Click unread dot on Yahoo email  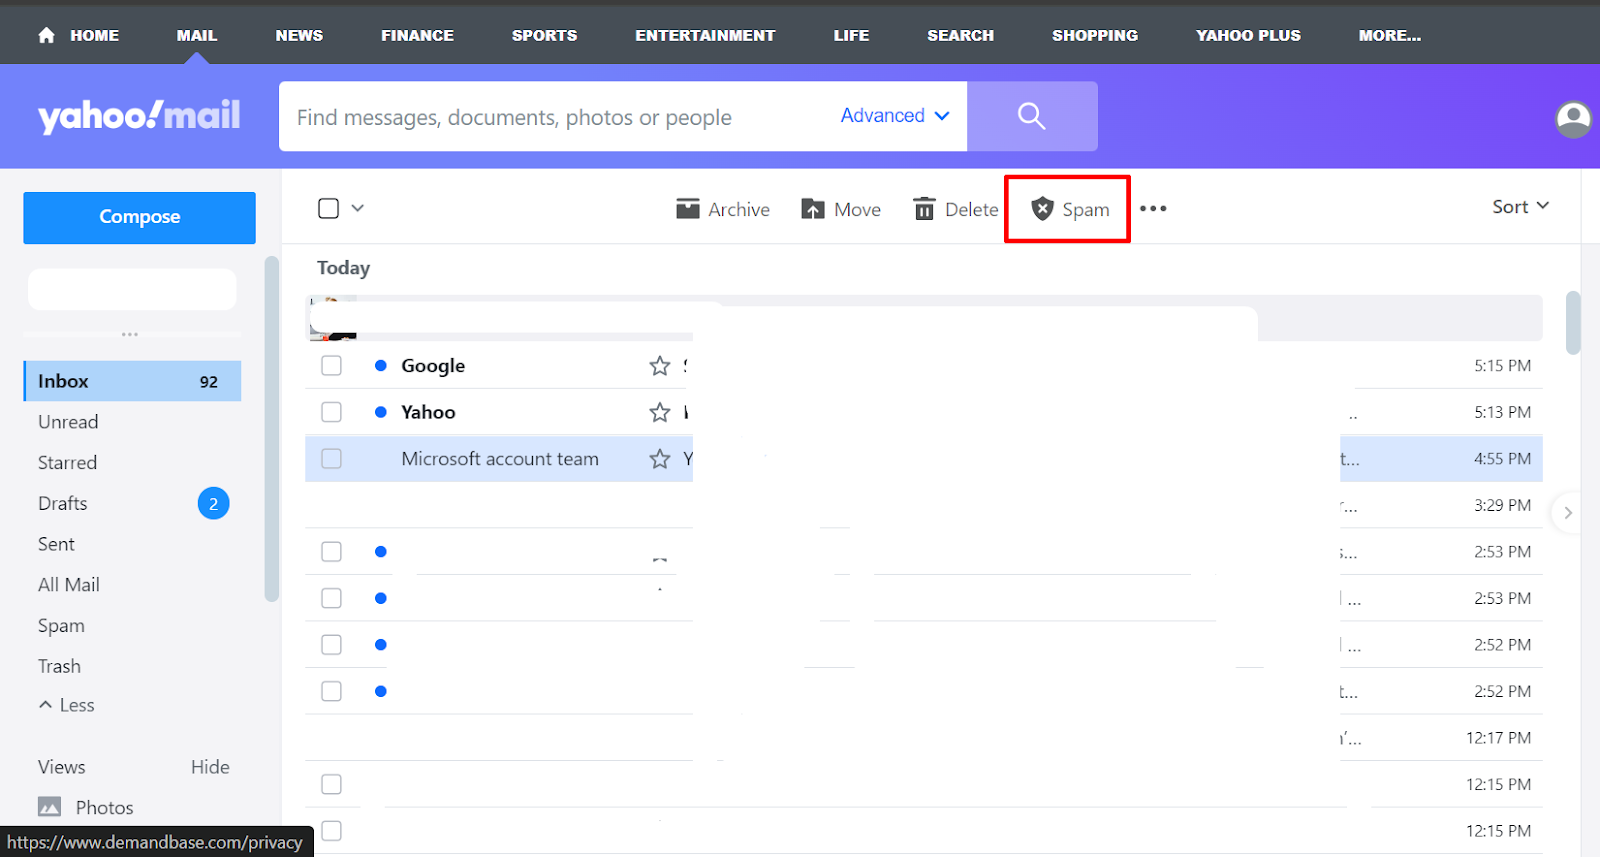pos(381,412)
